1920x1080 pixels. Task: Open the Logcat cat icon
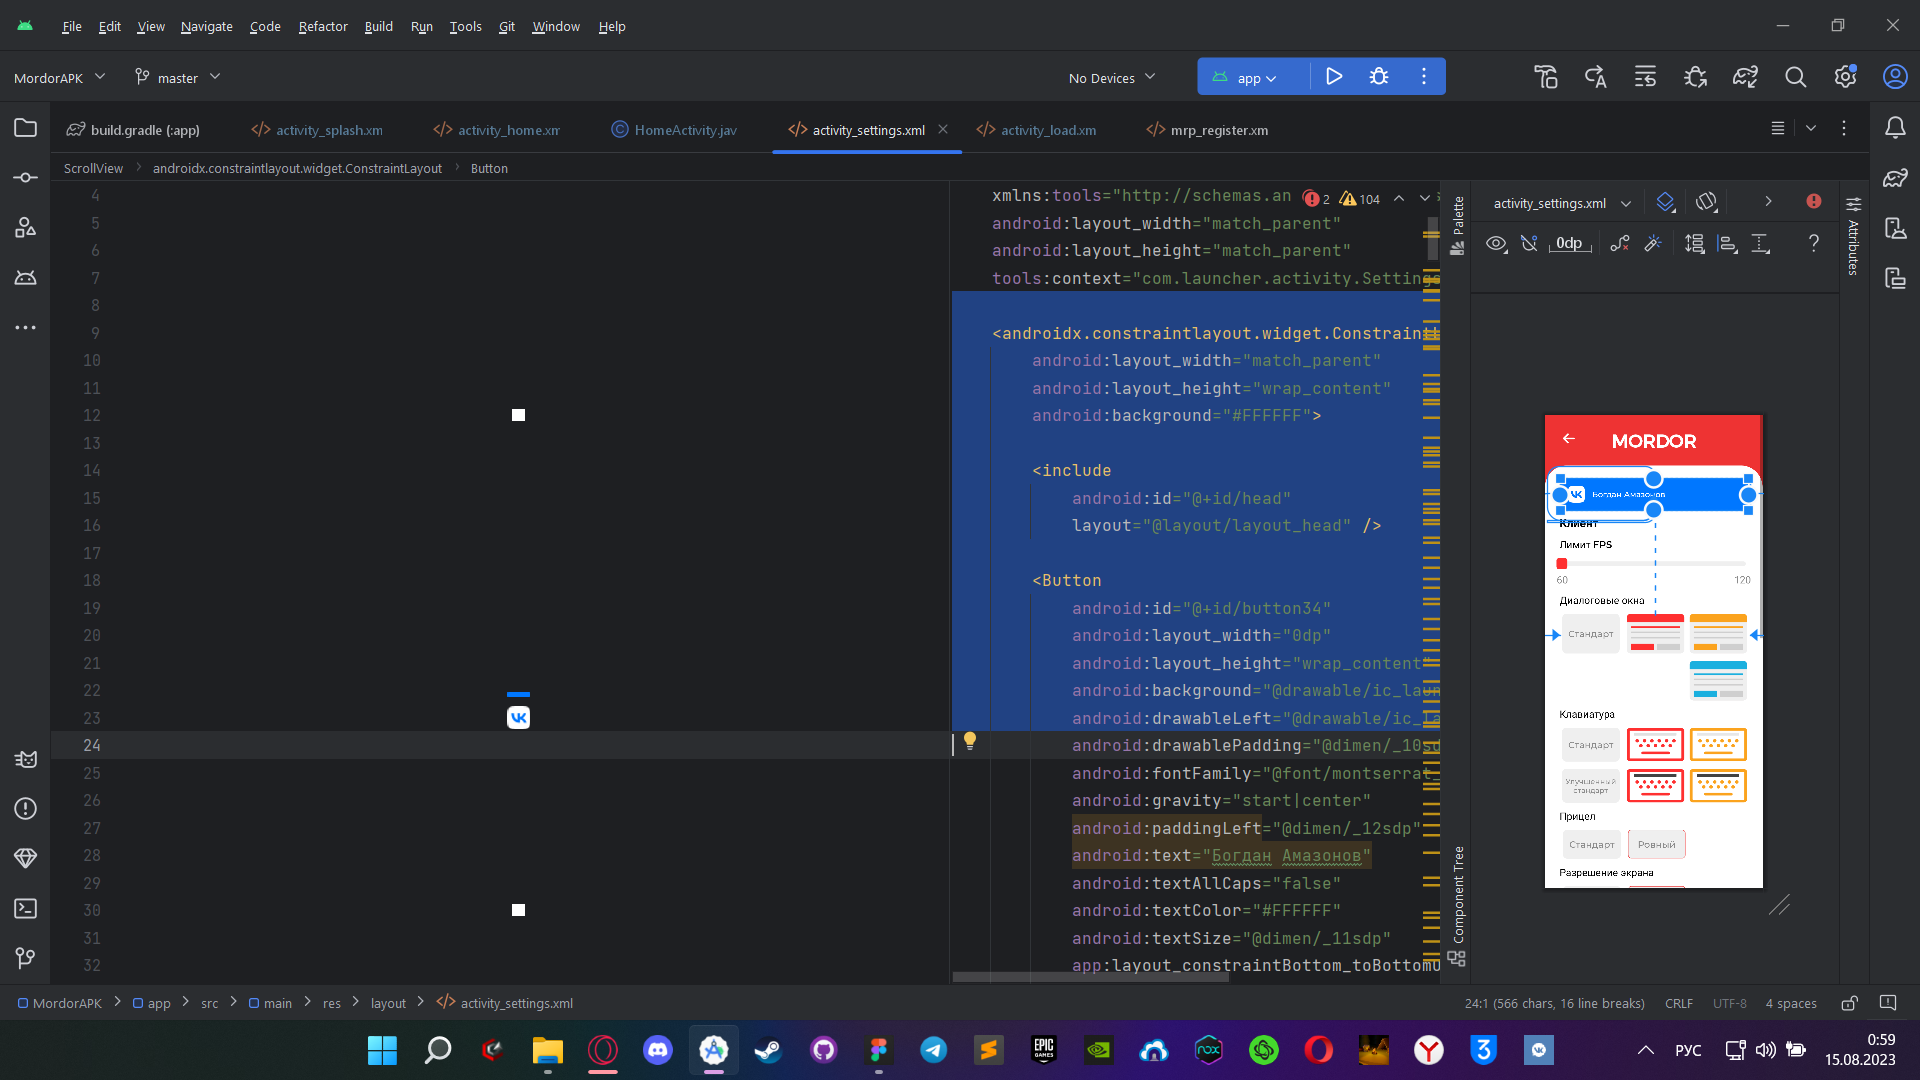(25, 759)
